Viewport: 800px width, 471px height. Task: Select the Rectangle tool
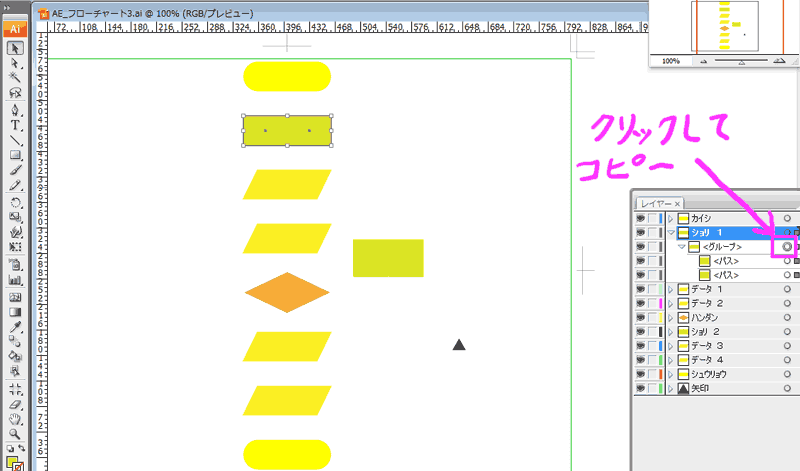coord(15,155)
